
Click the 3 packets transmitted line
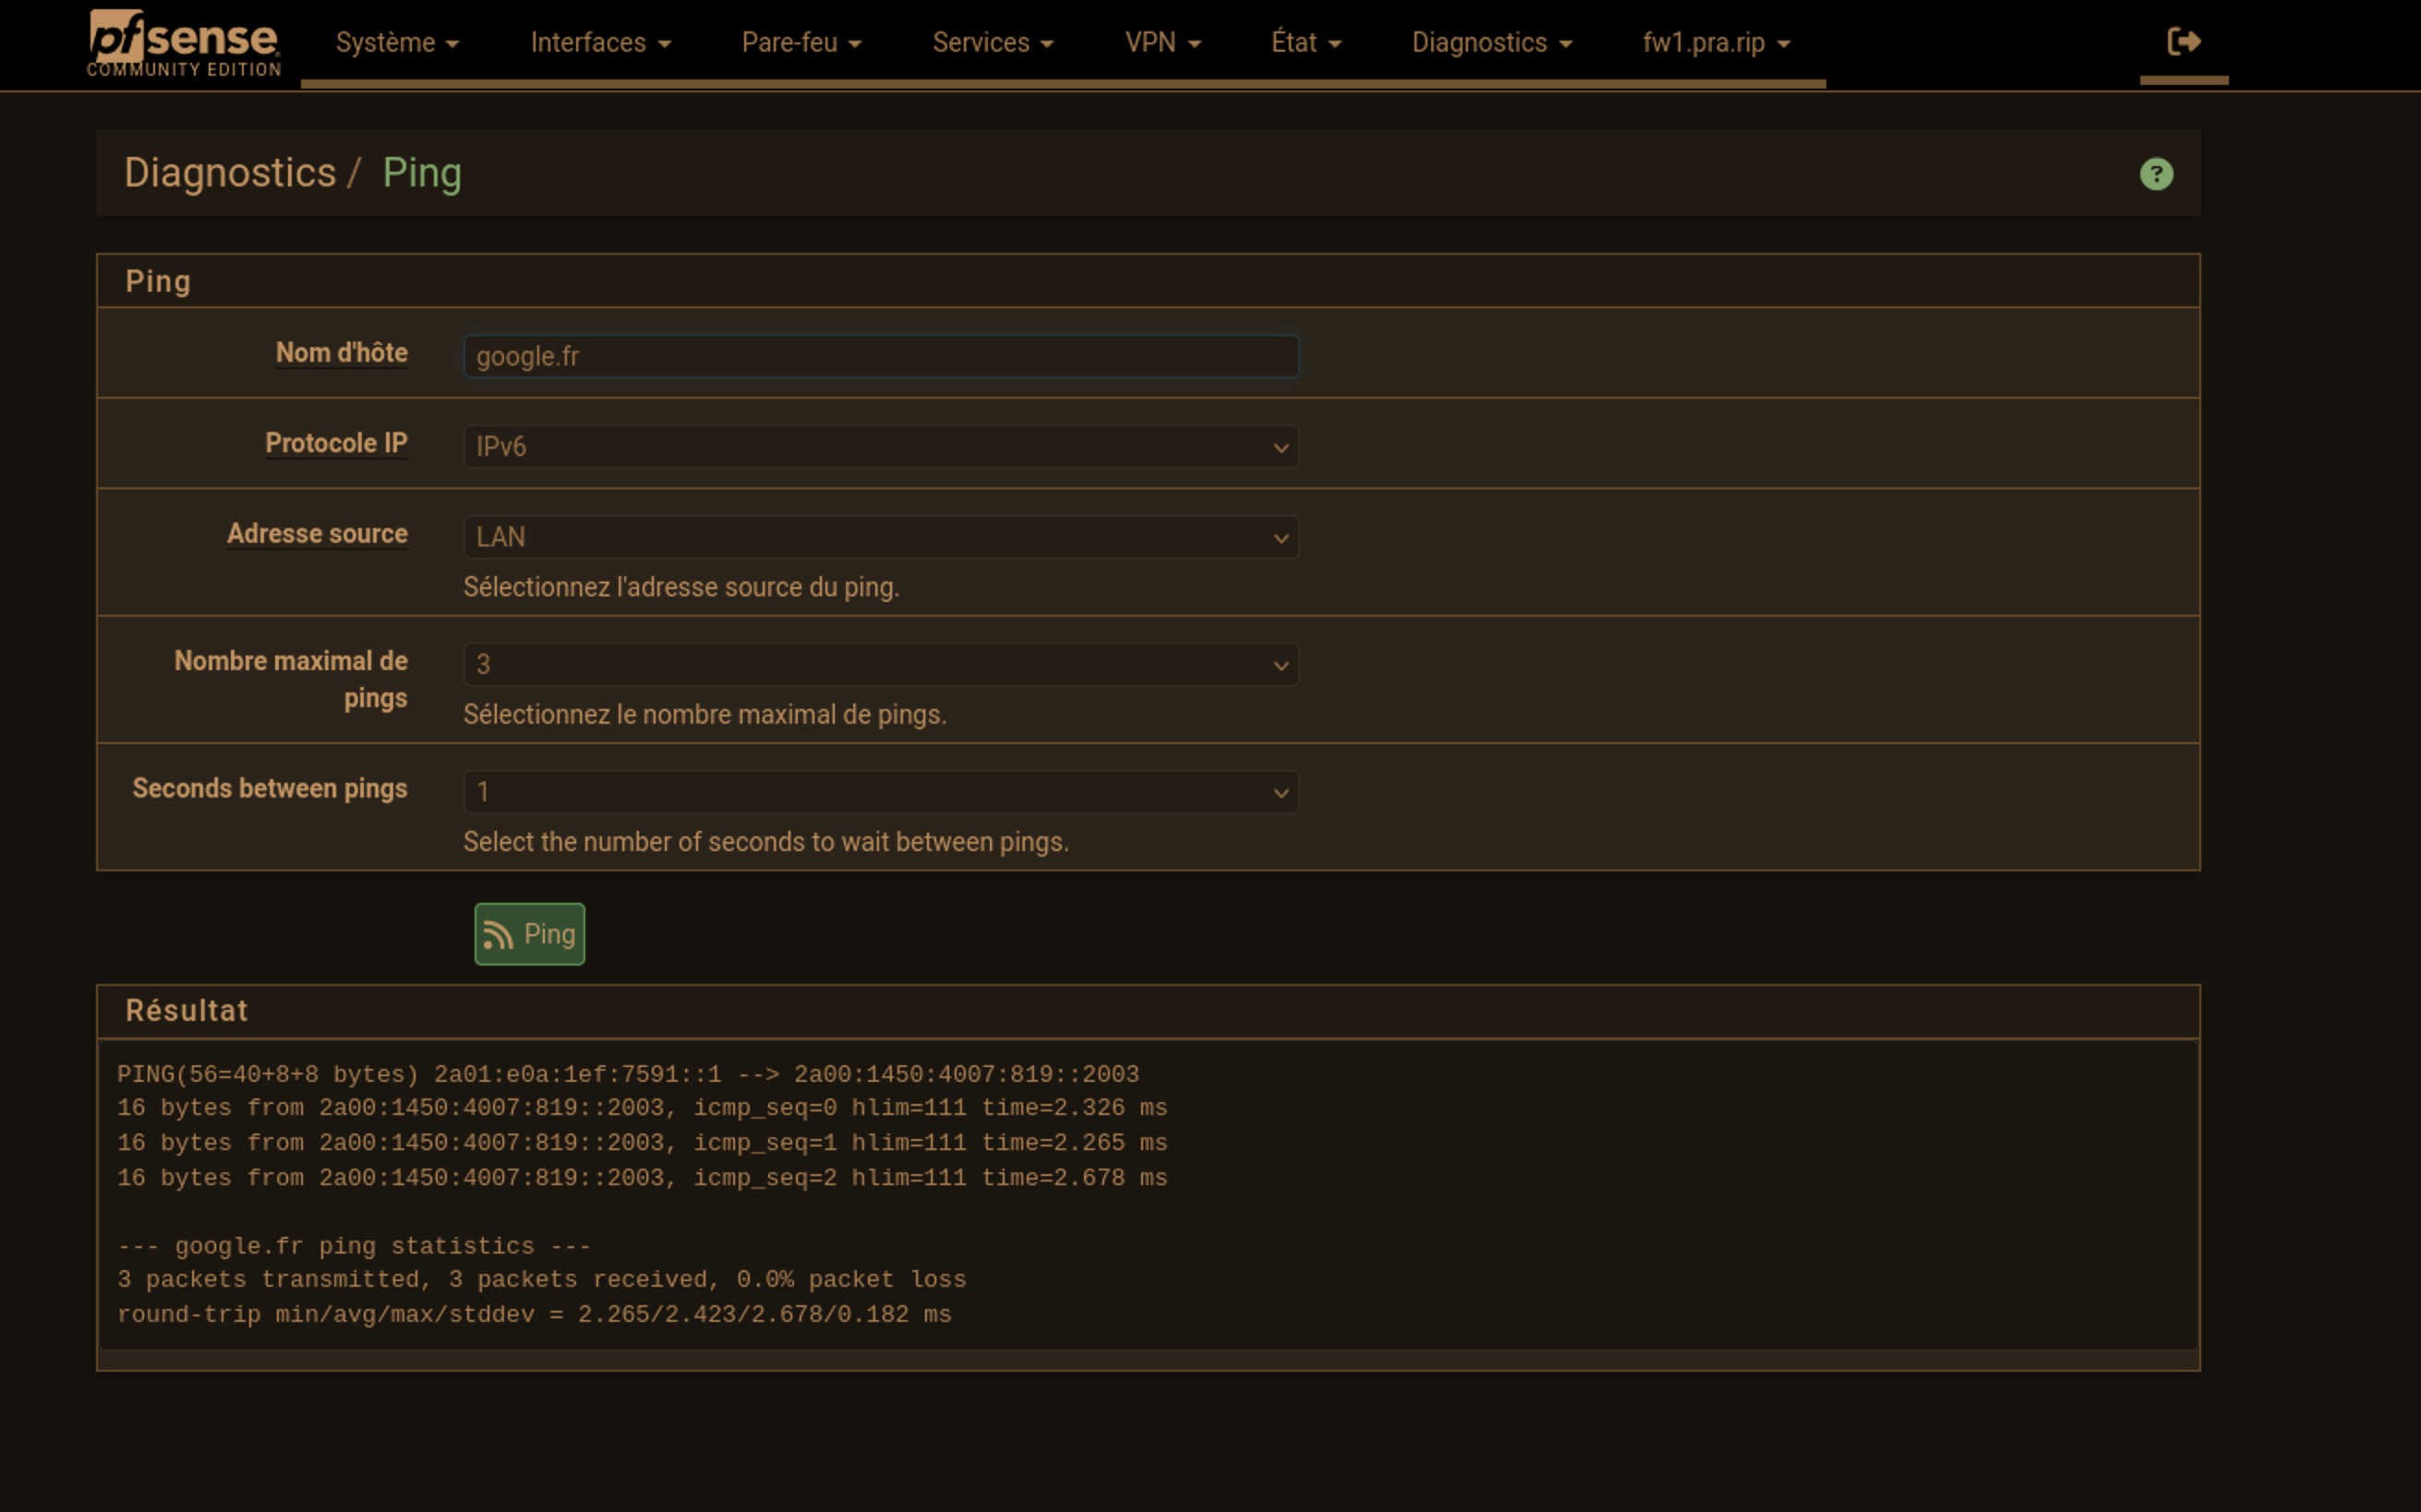542,1280
